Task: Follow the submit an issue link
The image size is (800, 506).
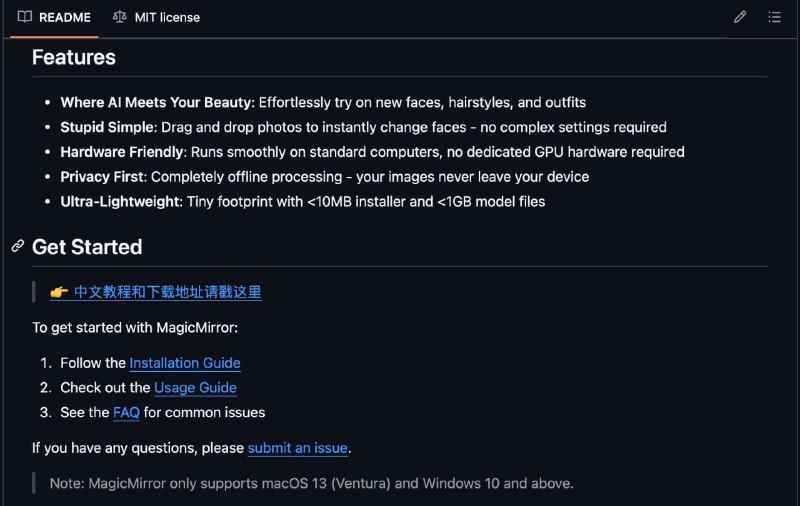Action: tap(297, 448)
